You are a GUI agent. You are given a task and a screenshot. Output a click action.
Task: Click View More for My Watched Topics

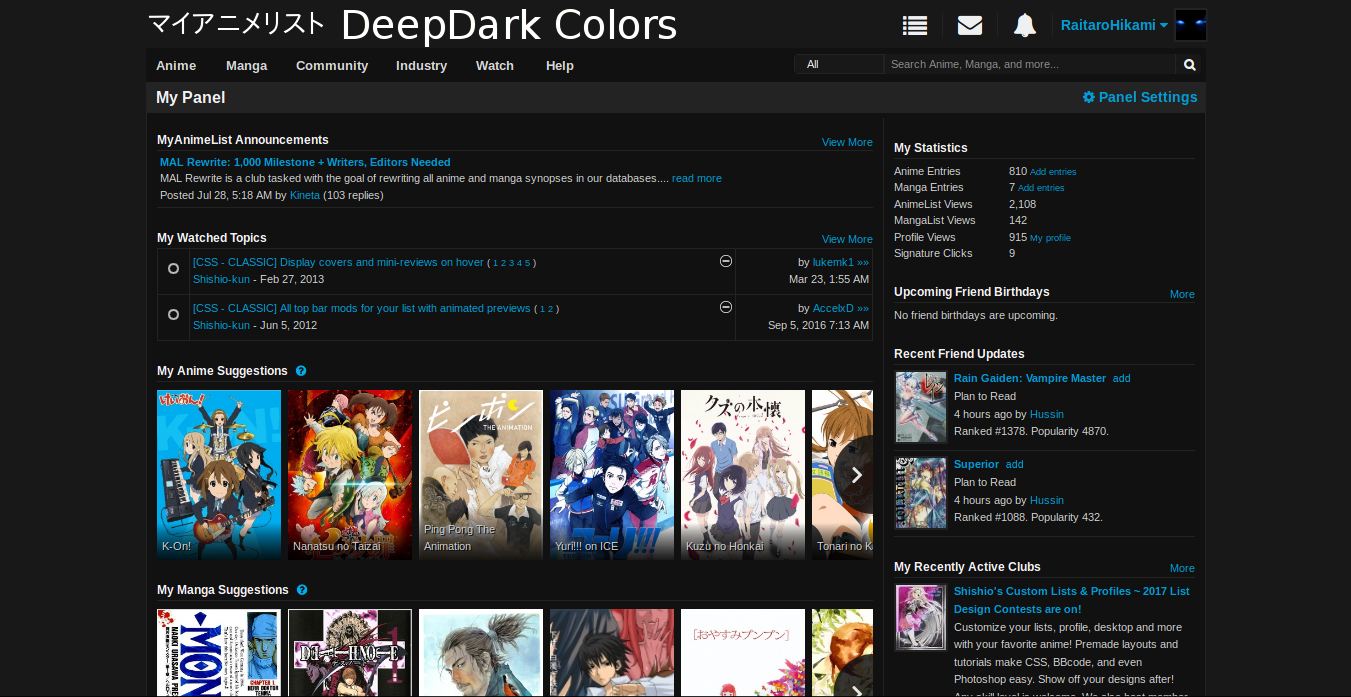[847, 239]
